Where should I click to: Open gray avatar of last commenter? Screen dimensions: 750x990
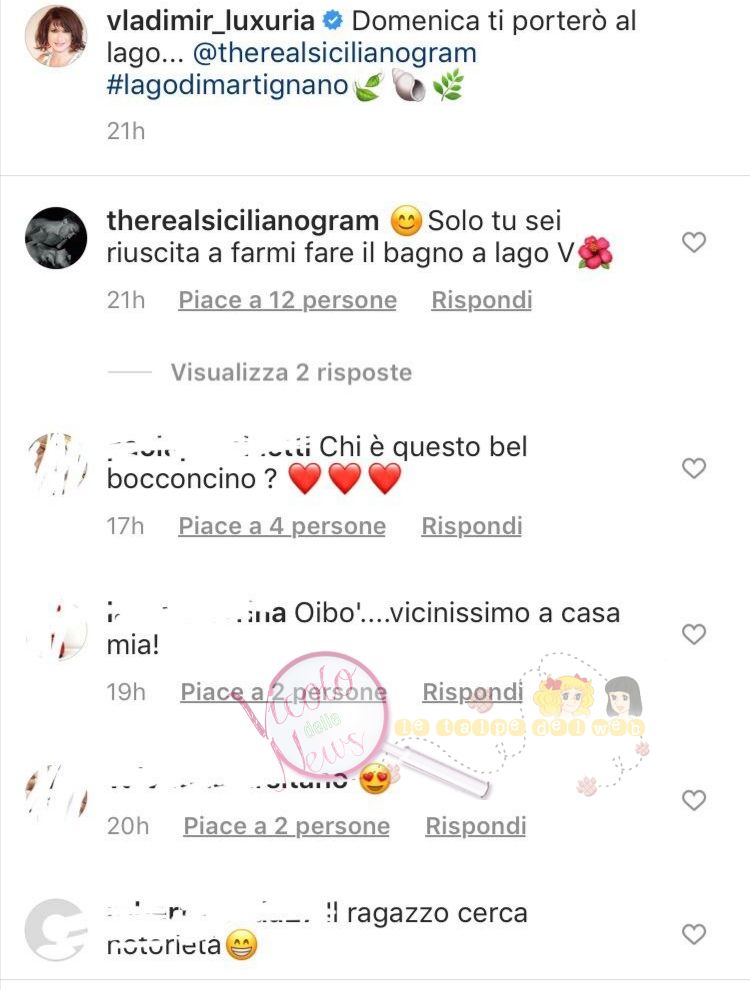tap(56, 929)
